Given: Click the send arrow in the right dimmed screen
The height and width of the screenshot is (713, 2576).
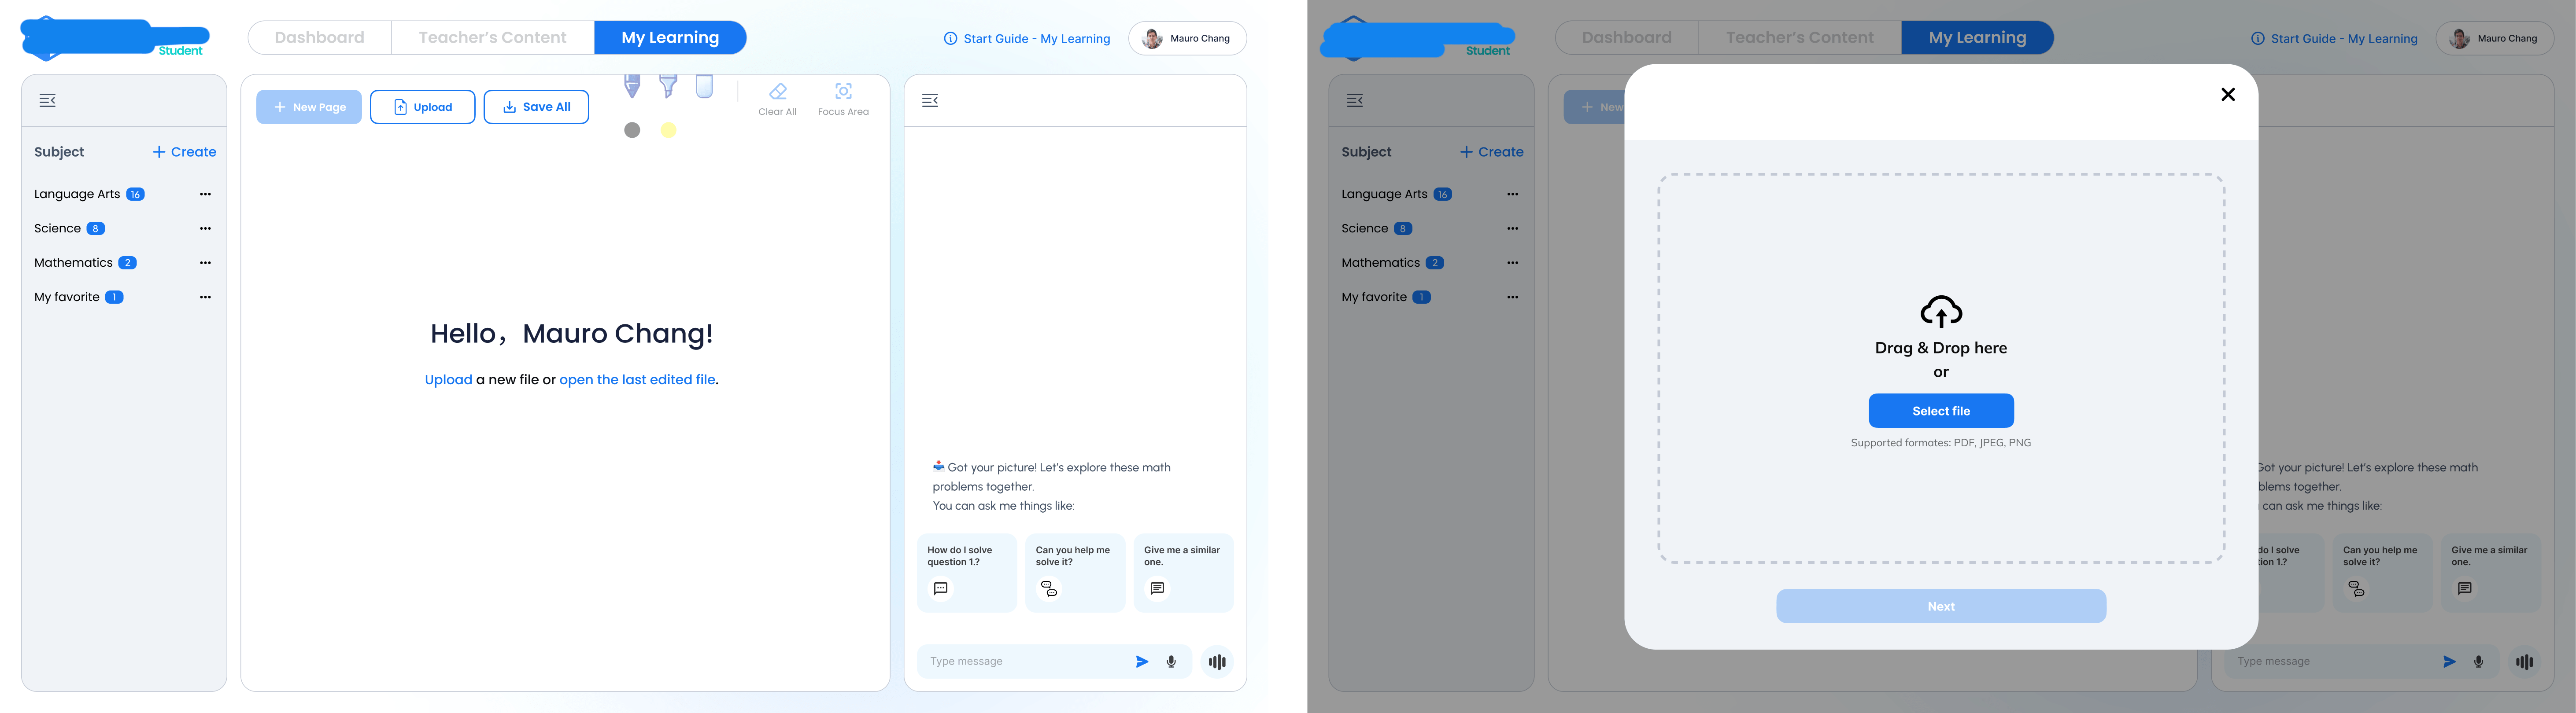Looking at the screenshot, I should tap(2449, 661).
